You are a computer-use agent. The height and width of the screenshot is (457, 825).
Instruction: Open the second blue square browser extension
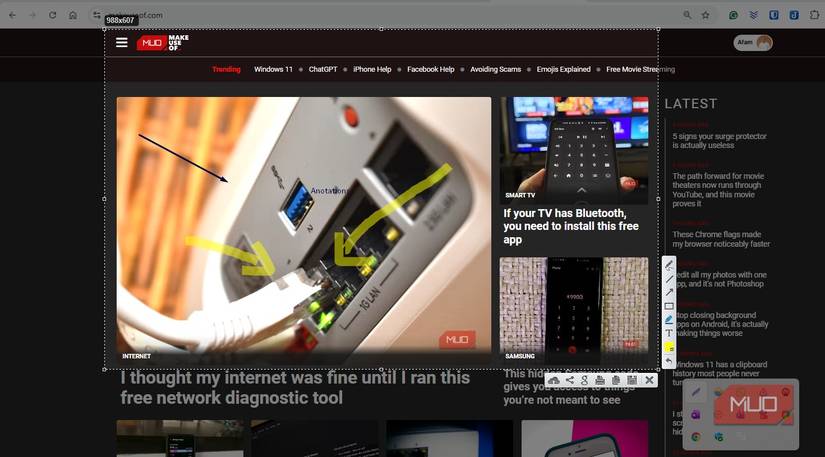794,15
